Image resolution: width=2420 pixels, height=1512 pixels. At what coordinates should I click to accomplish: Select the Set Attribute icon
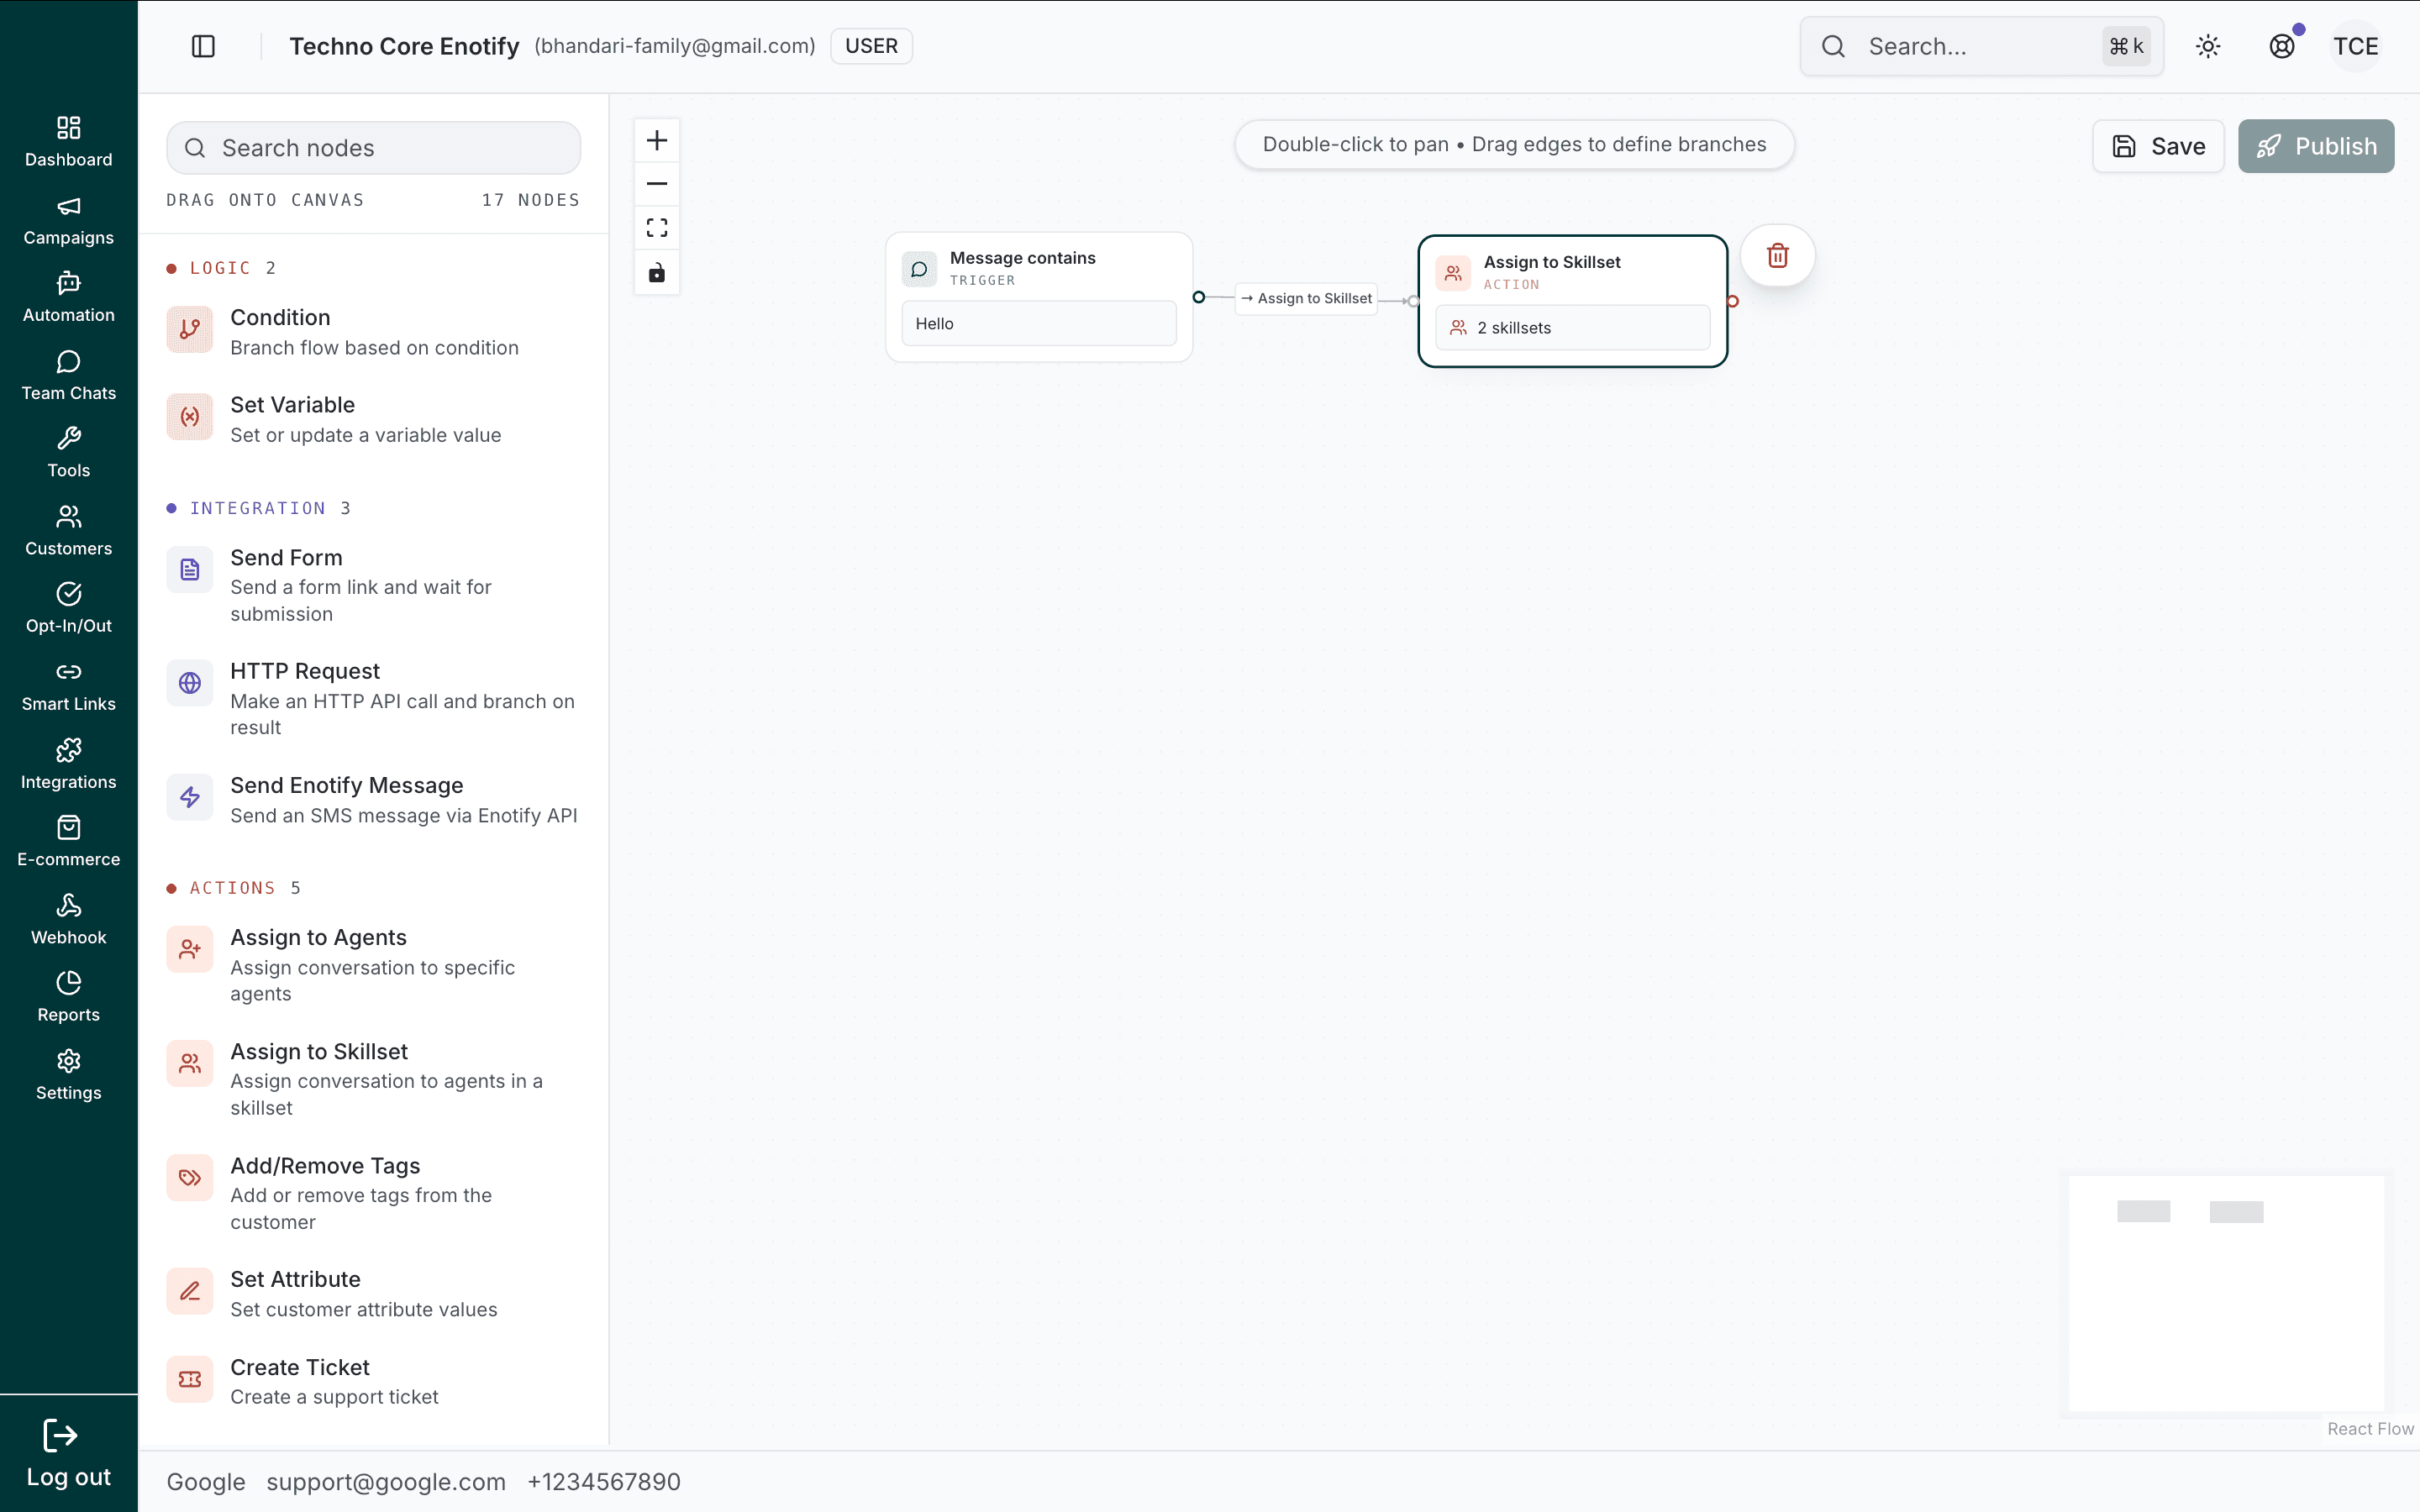pos(190,1291)
